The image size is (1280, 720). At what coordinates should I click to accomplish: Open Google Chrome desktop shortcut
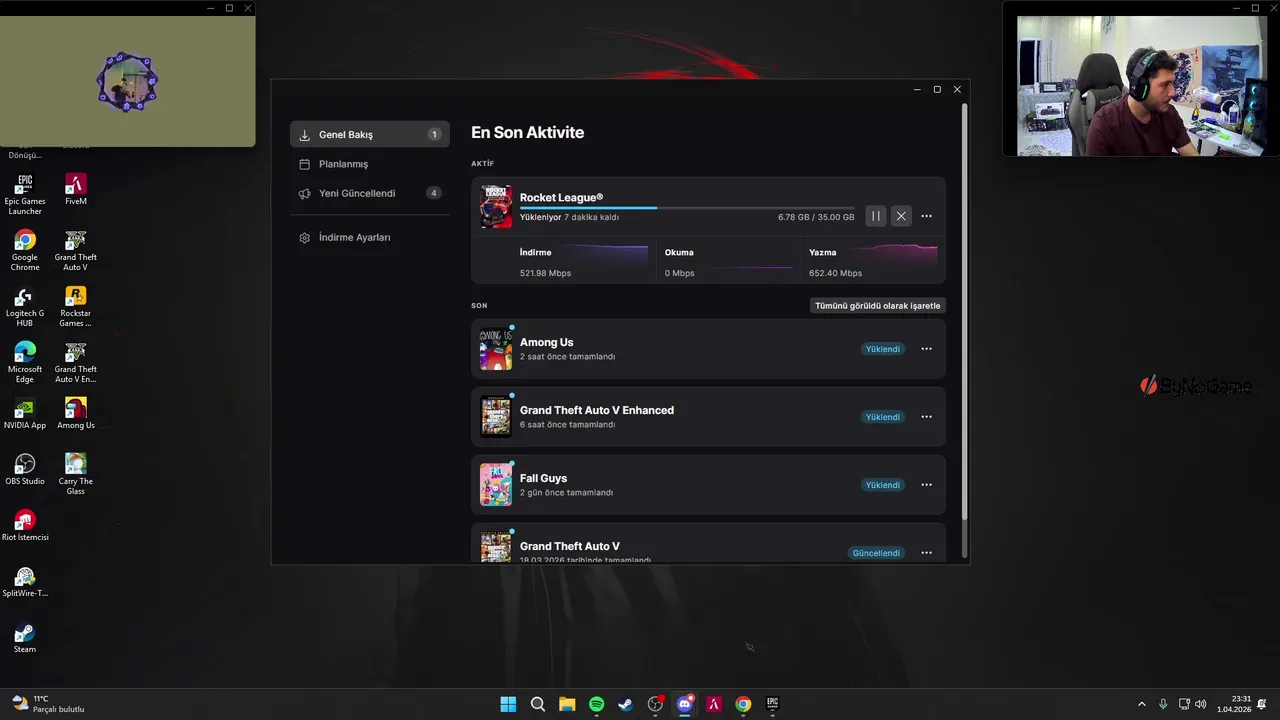coord(25,250)
